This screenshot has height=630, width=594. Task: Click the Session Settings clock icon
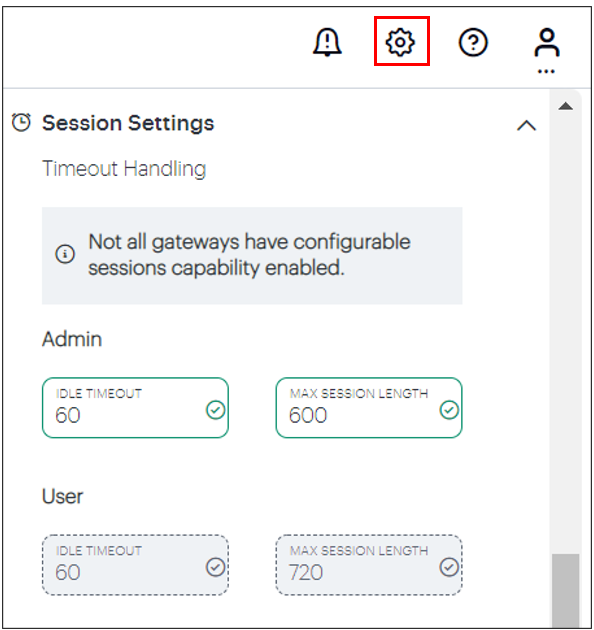[21, 122]
